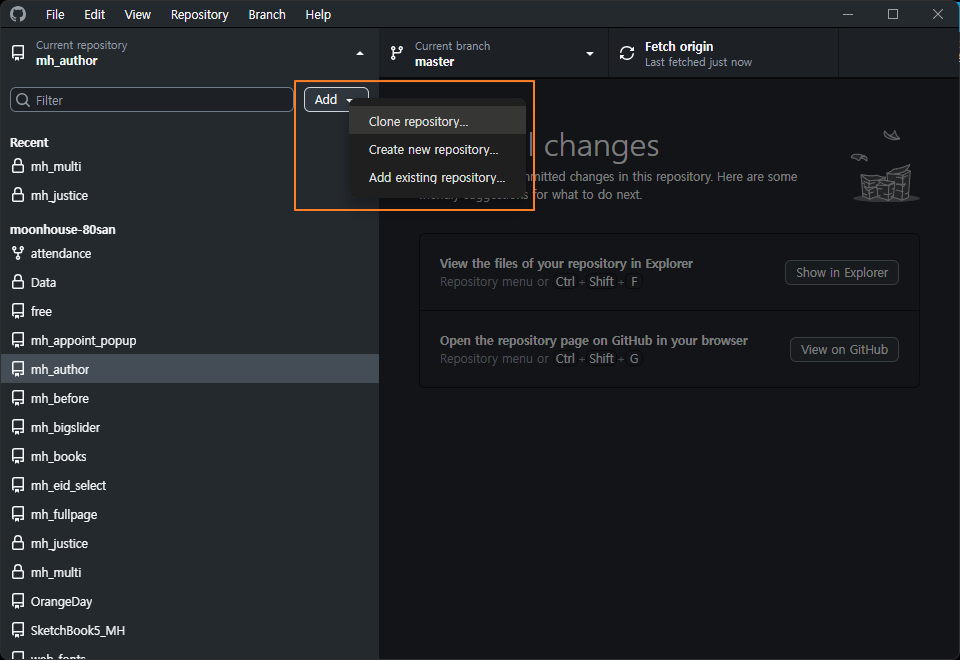Viewport: 960px width, 660px height.
Task: Choose Create new repository... option
Action: pyautogui.click(x=437, y=149)
